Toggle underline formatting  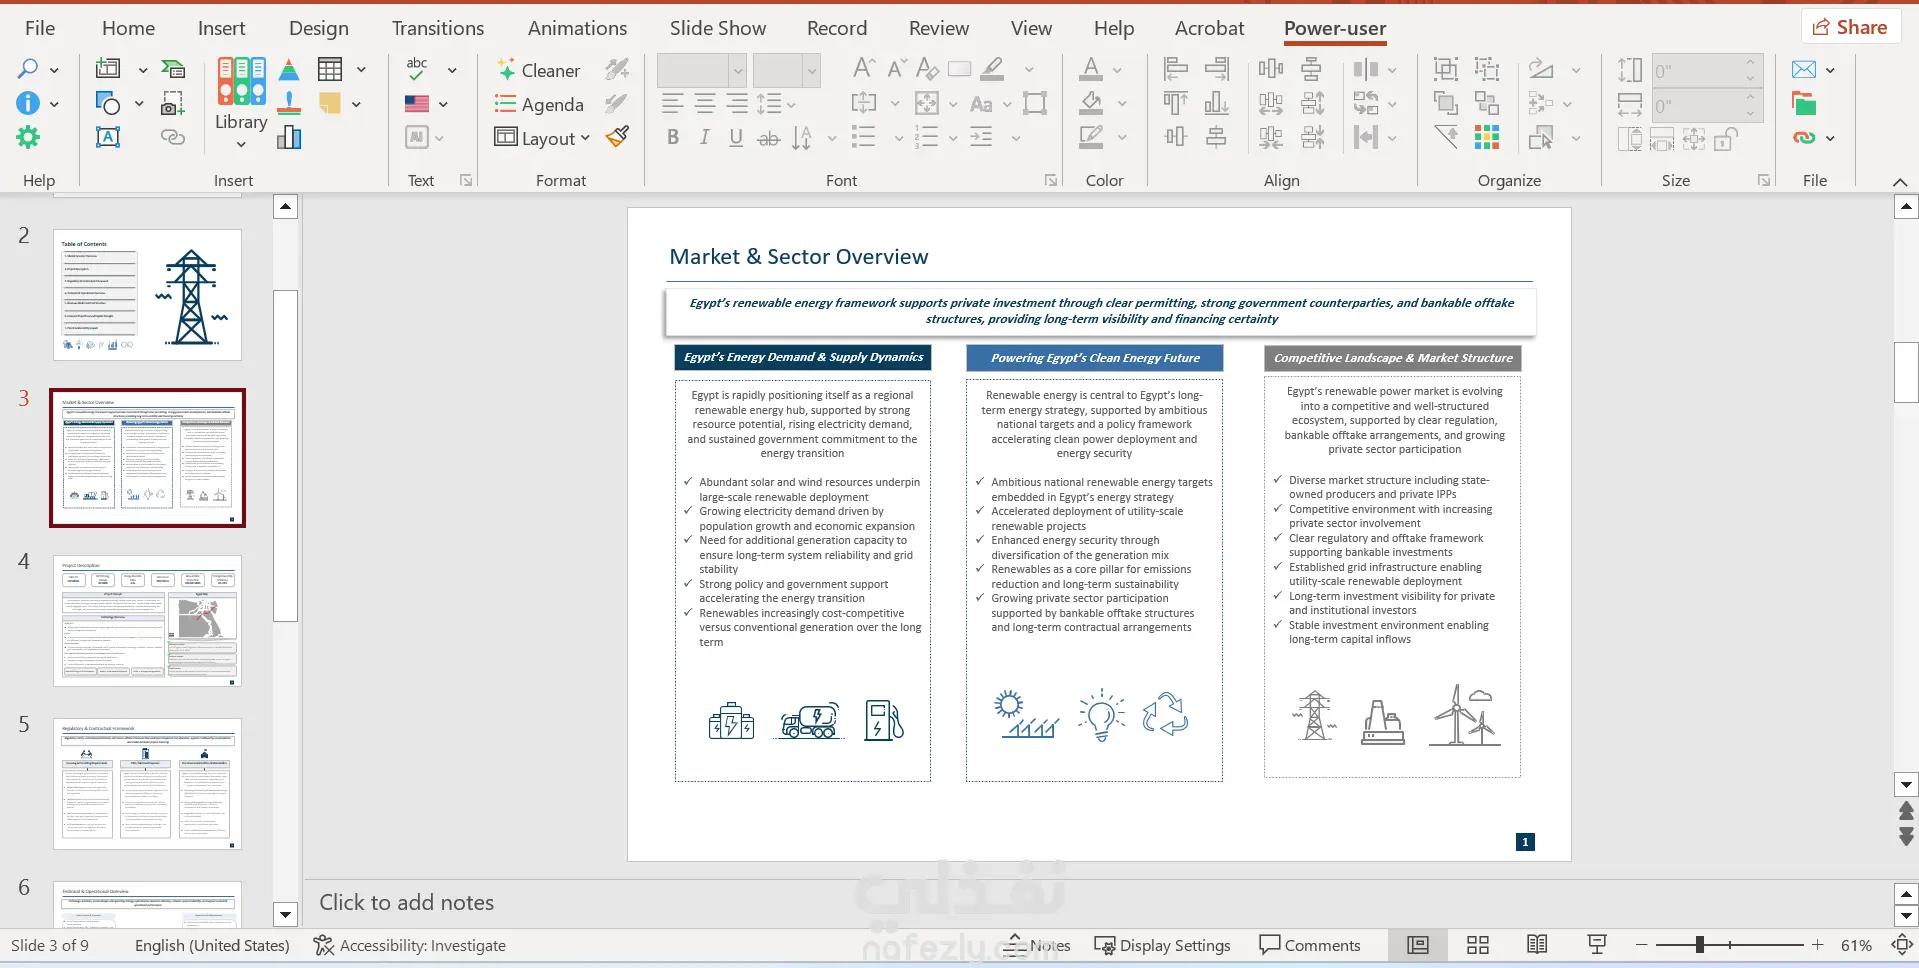click(736, 138)
